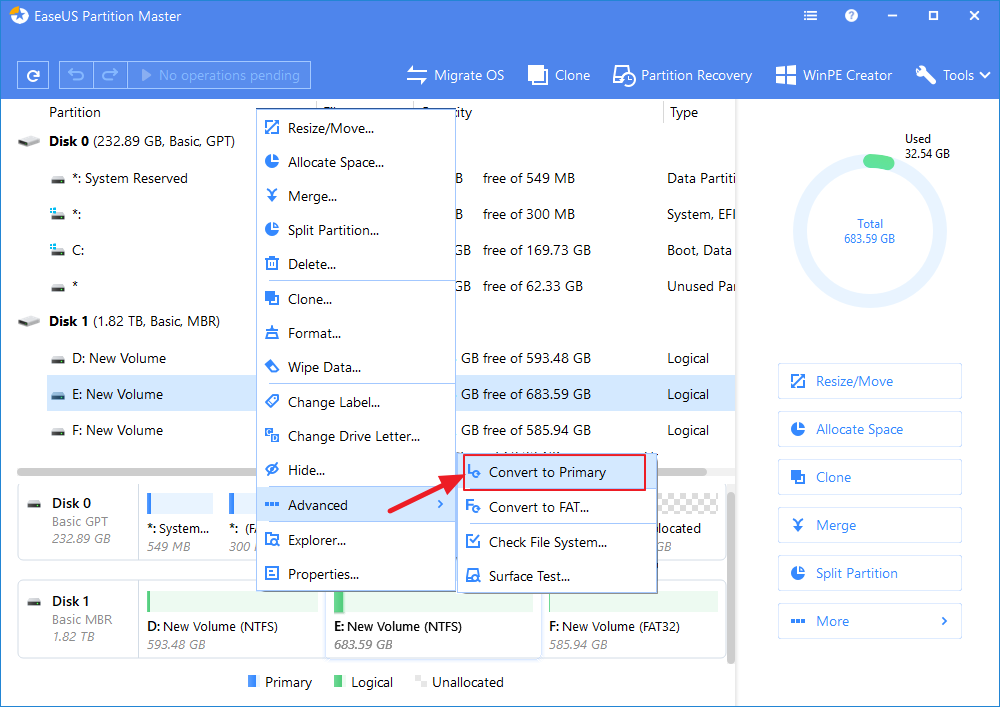This screenshot has width=1000, height=707.
Task: Click Allocate Space button in right panel
Action: point(869,429)
